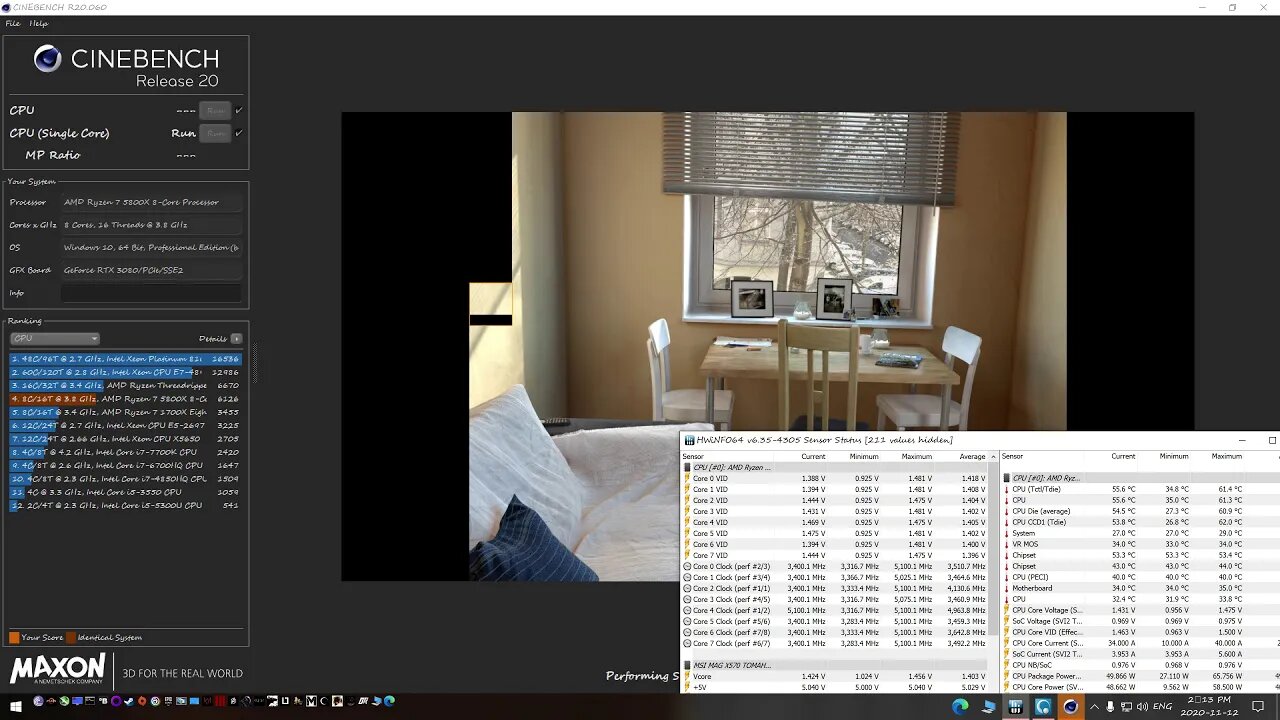Viewport: 1280px width, 720px height.
Task: Select the VR MOS temperature row
Action: point(1140,544)
